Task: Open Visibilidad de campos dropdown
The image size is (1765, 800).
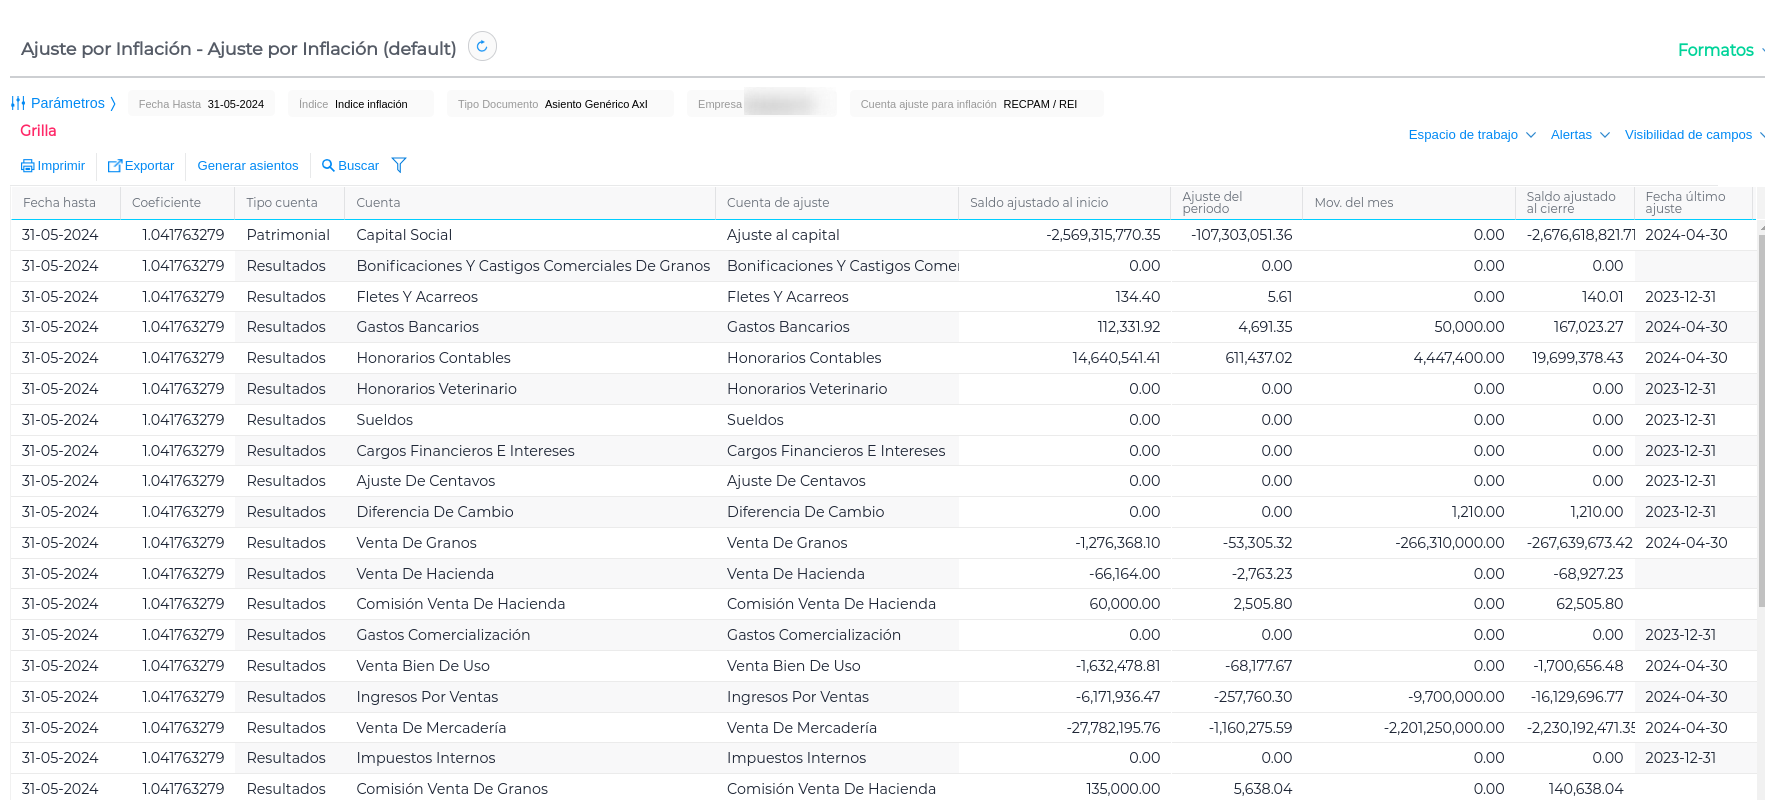Action: (1693, 135)
